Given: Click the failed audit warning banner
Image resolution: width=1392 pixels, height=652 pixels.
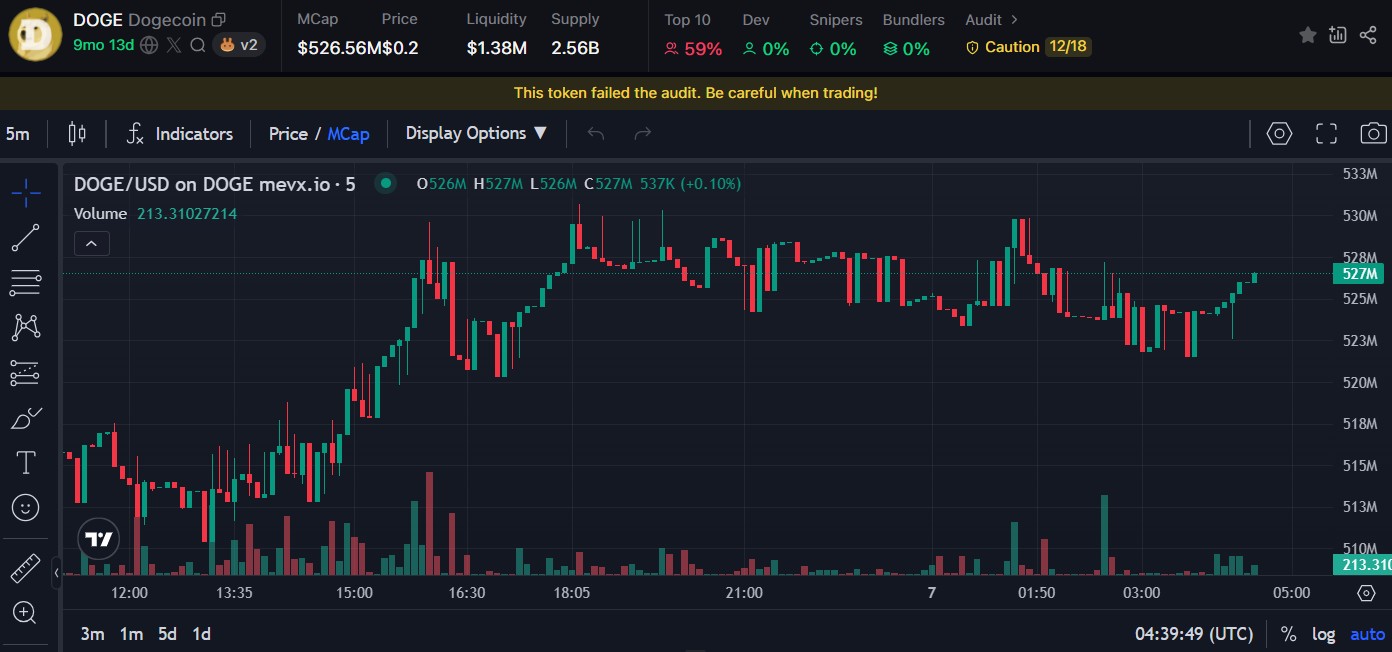Looking at the screenshot, I should [696, 92].
